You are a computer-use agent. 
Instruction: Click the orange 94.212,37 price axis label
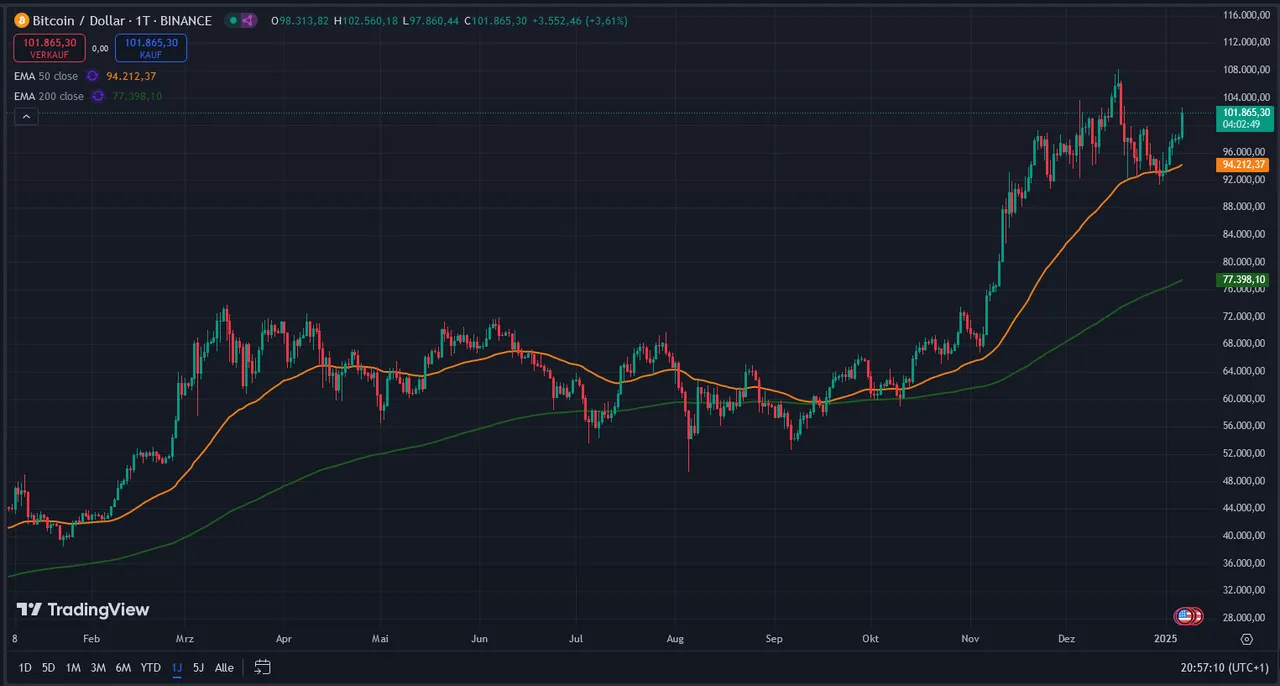(x=1244, y=165)
